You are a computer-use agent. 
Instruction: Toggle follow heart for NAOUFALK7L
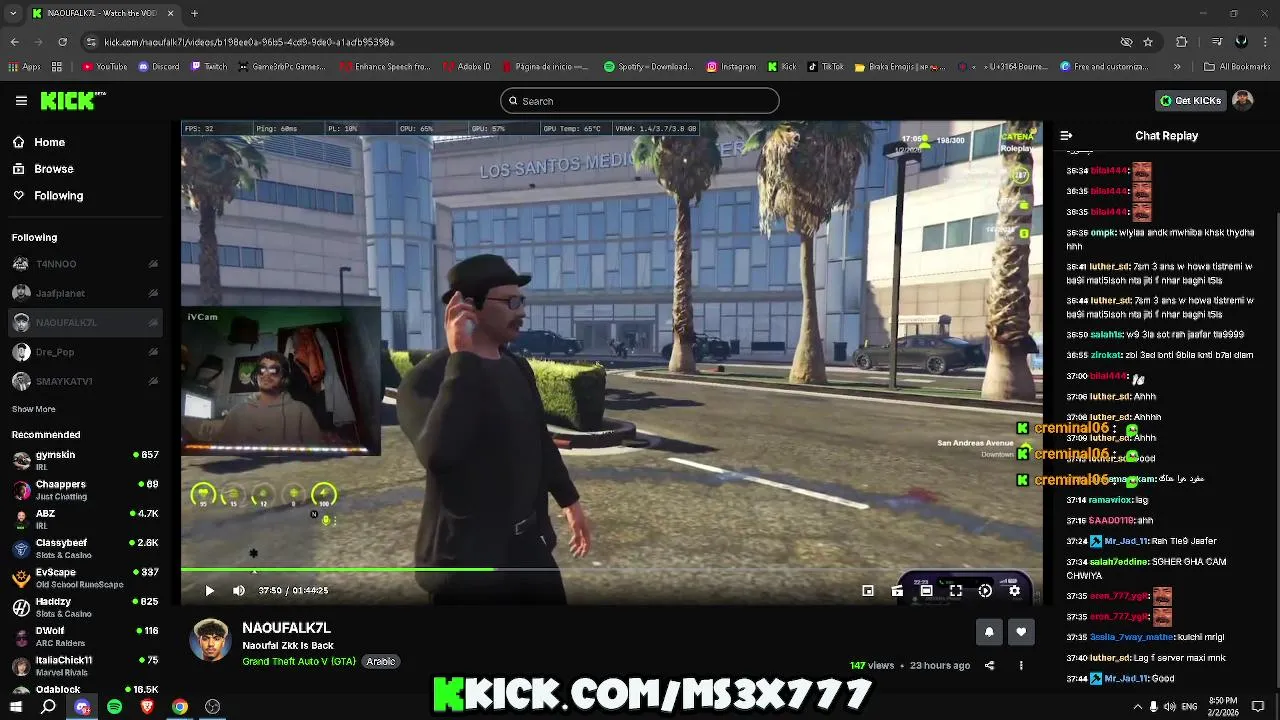[x=1021, y=632]
